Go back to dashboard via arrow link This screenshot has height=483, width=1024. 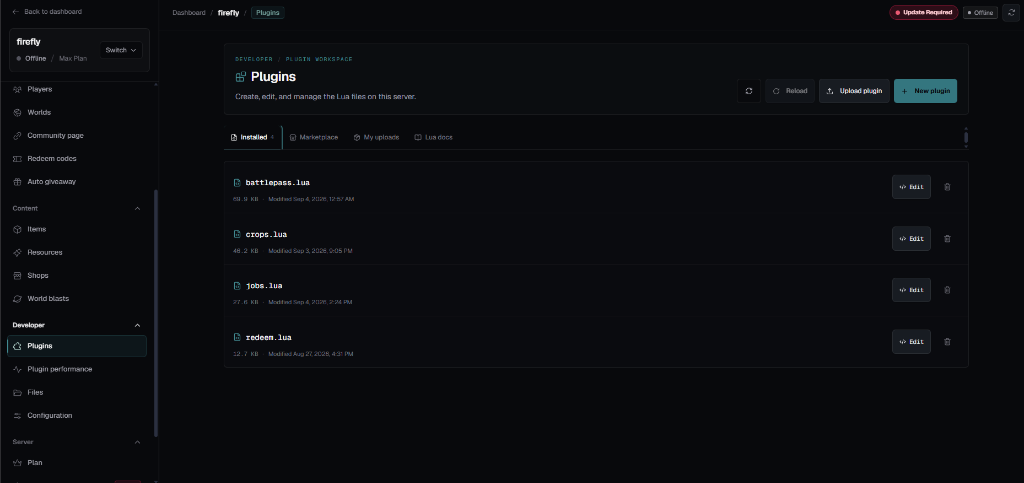click(x=46, y=12)
